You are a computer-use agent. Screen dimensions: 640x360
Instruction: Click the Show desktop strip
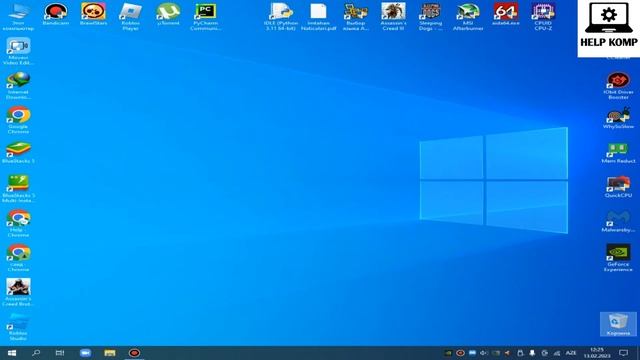point(638,353)
